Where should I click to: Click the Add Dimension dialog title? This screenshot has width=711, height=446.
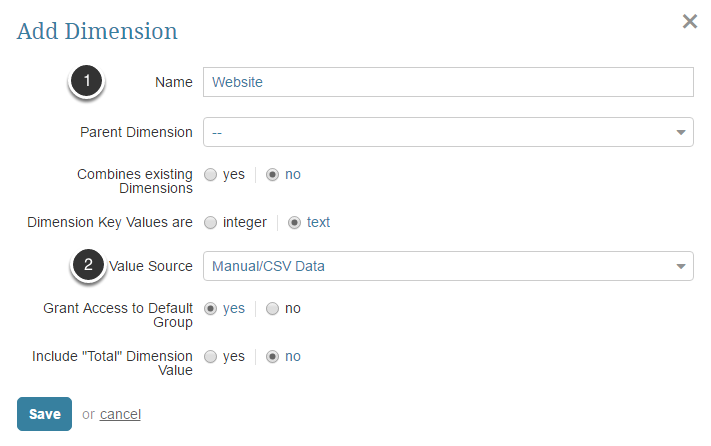(x=97, y=31)
